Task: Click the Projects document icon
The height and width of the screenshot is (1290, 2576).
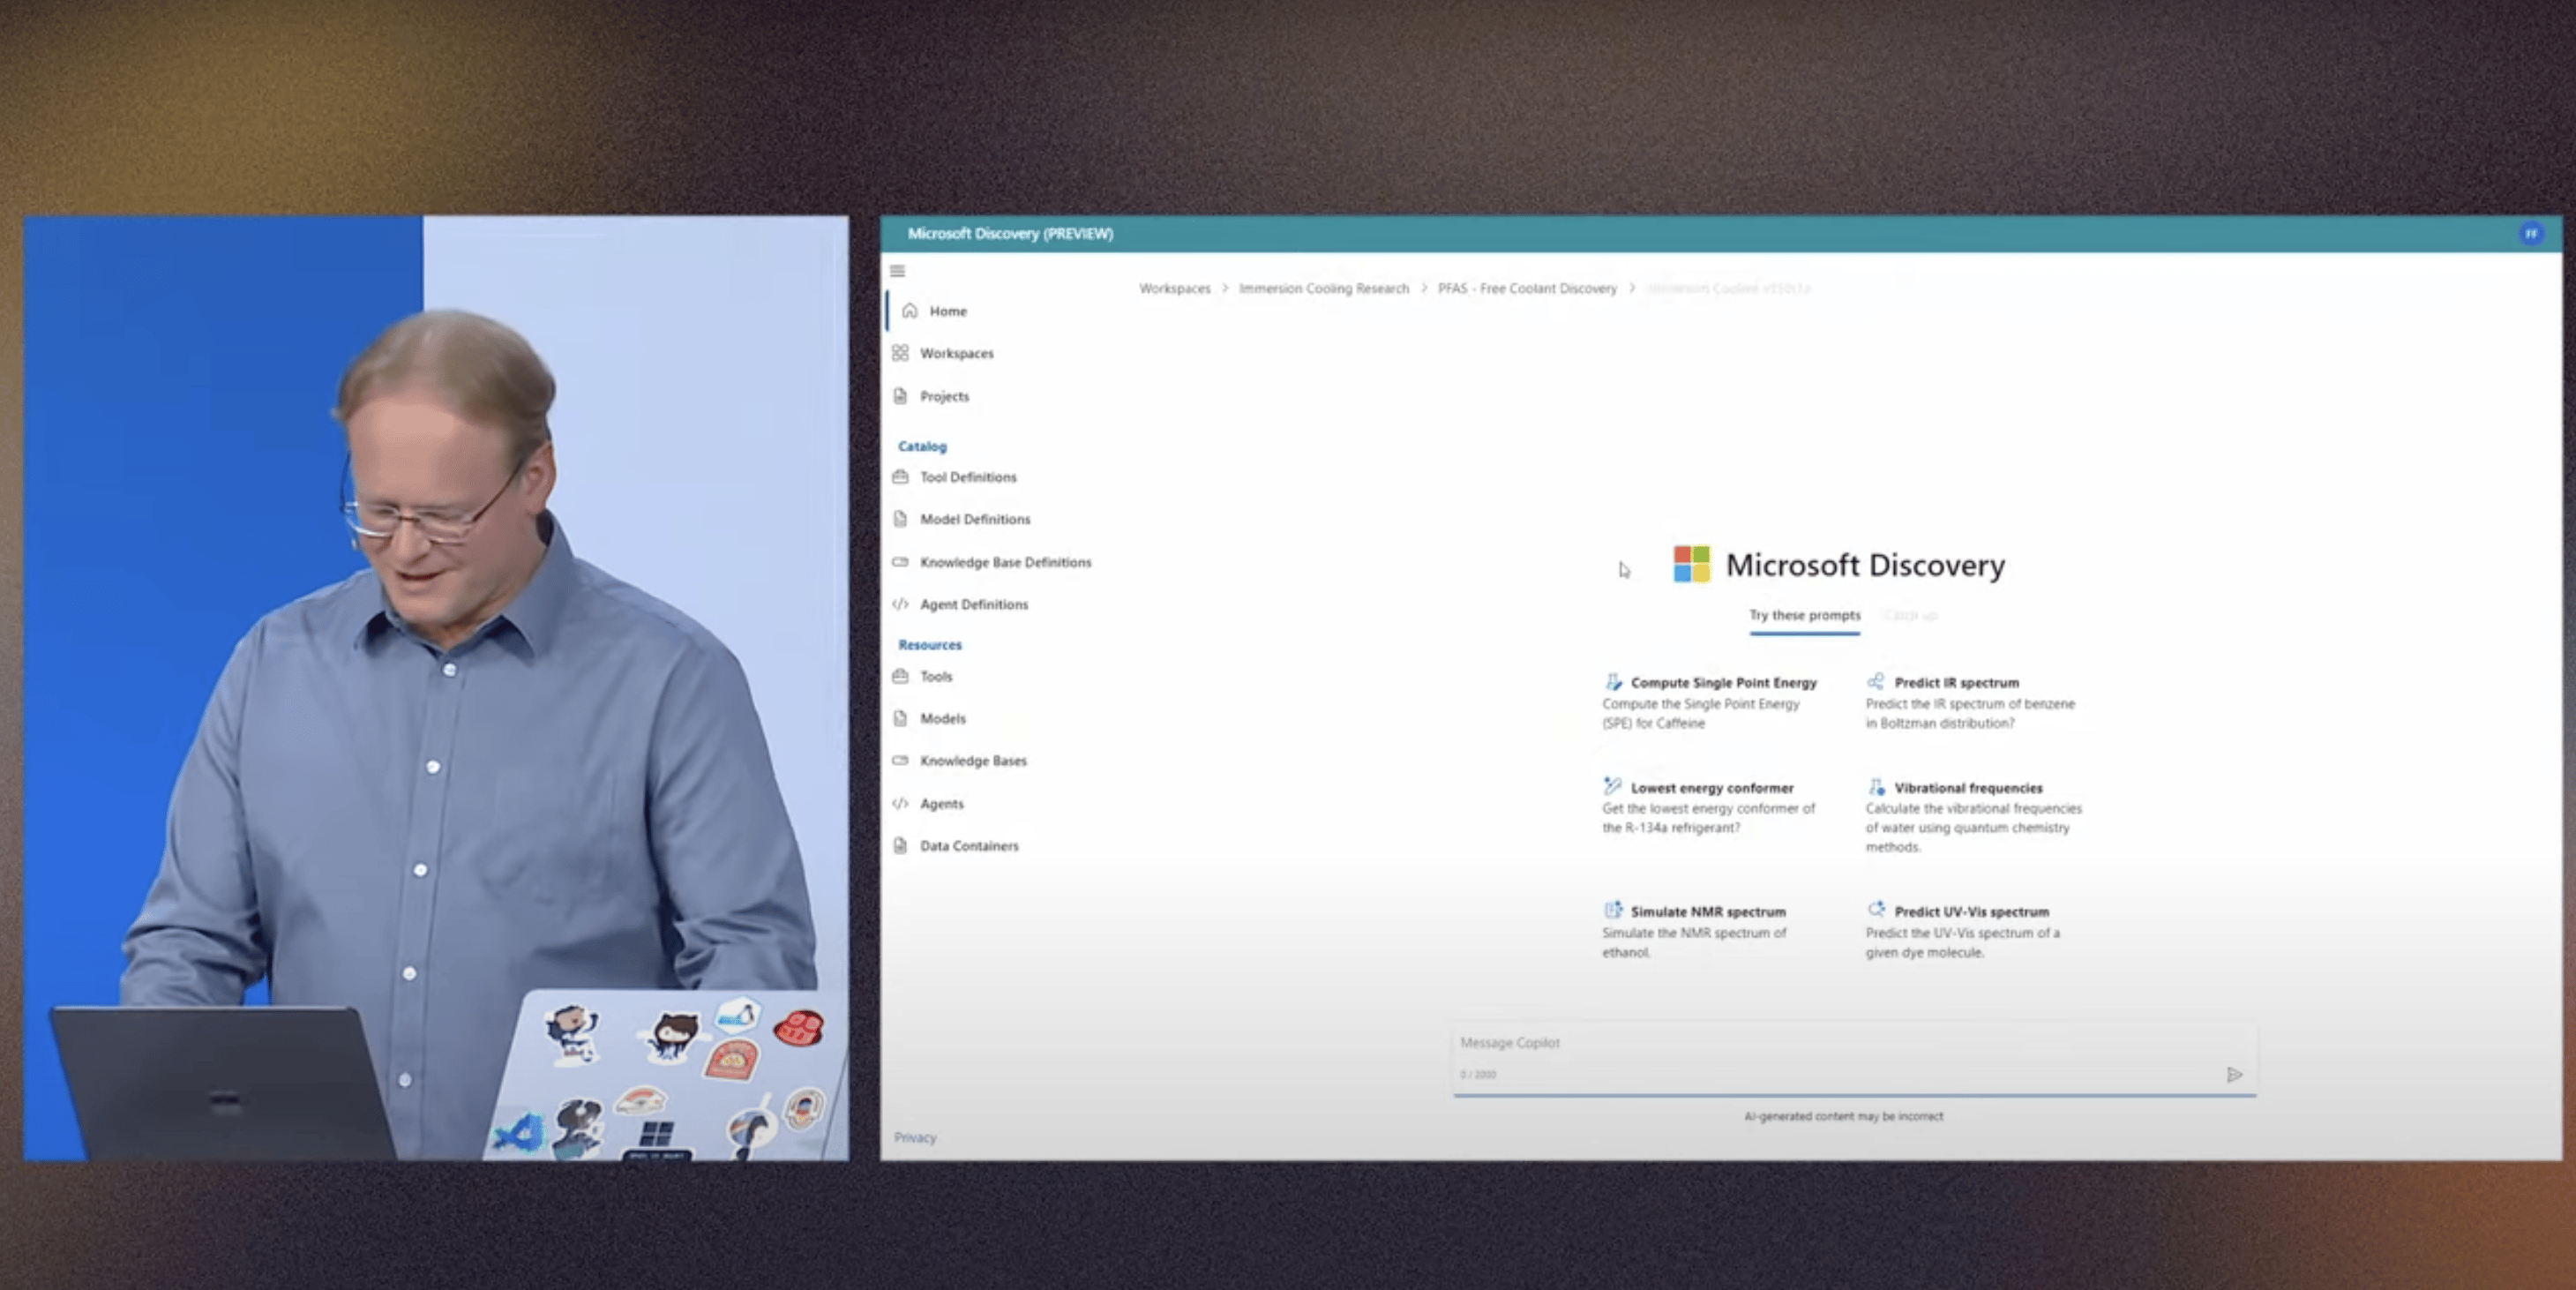Action: coord(900,396)
